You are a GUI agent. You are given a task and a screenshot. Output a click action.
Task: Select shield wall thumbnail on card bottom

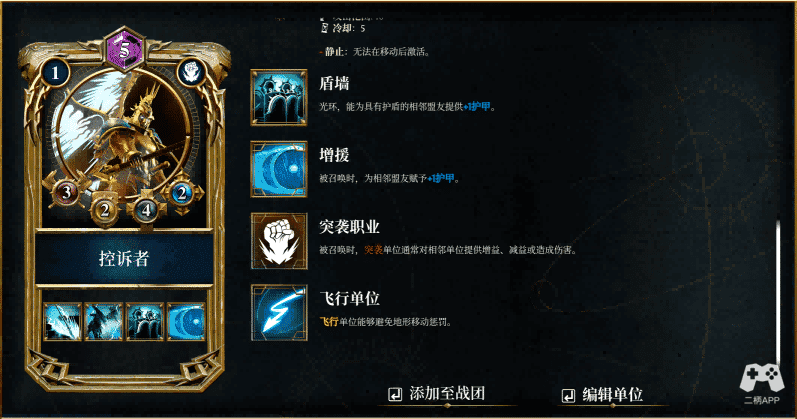point(145,321)
